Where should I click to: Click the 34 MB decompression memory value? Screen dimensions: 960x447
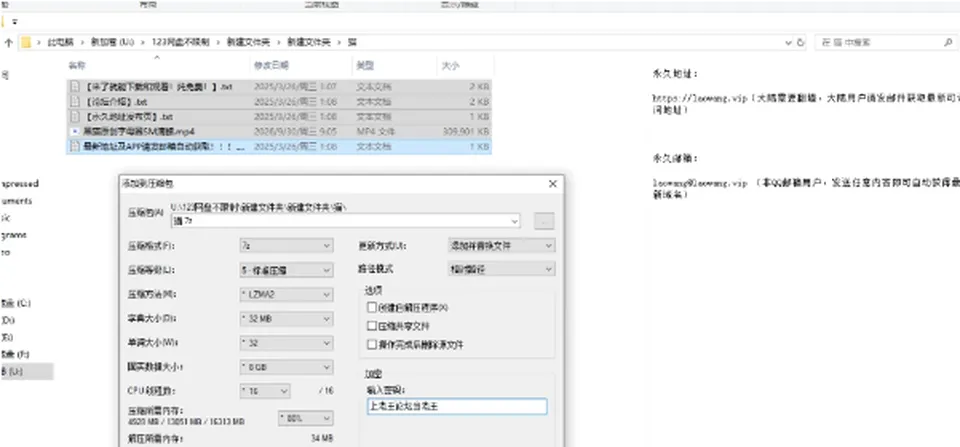(321, 438)
